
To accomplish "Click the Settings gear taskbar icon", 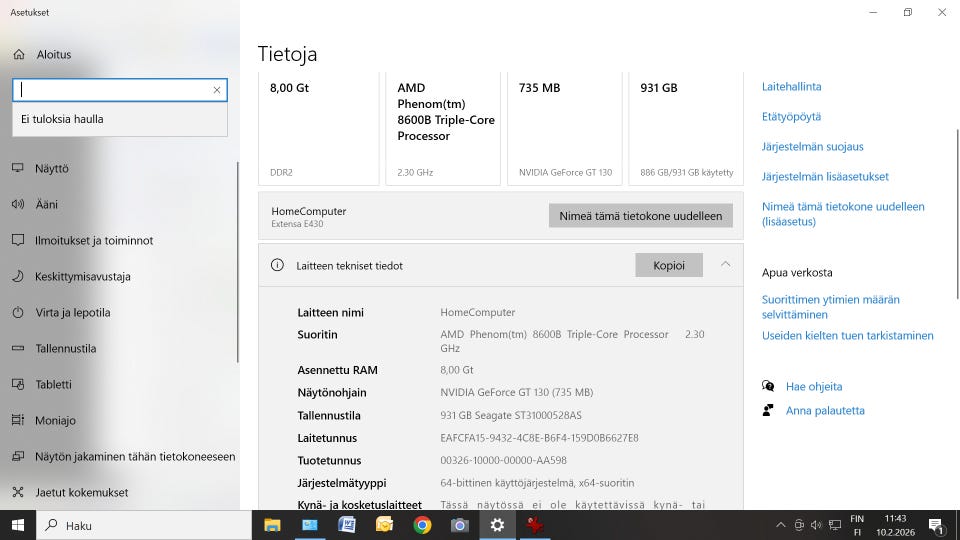I will pos(497,525).
